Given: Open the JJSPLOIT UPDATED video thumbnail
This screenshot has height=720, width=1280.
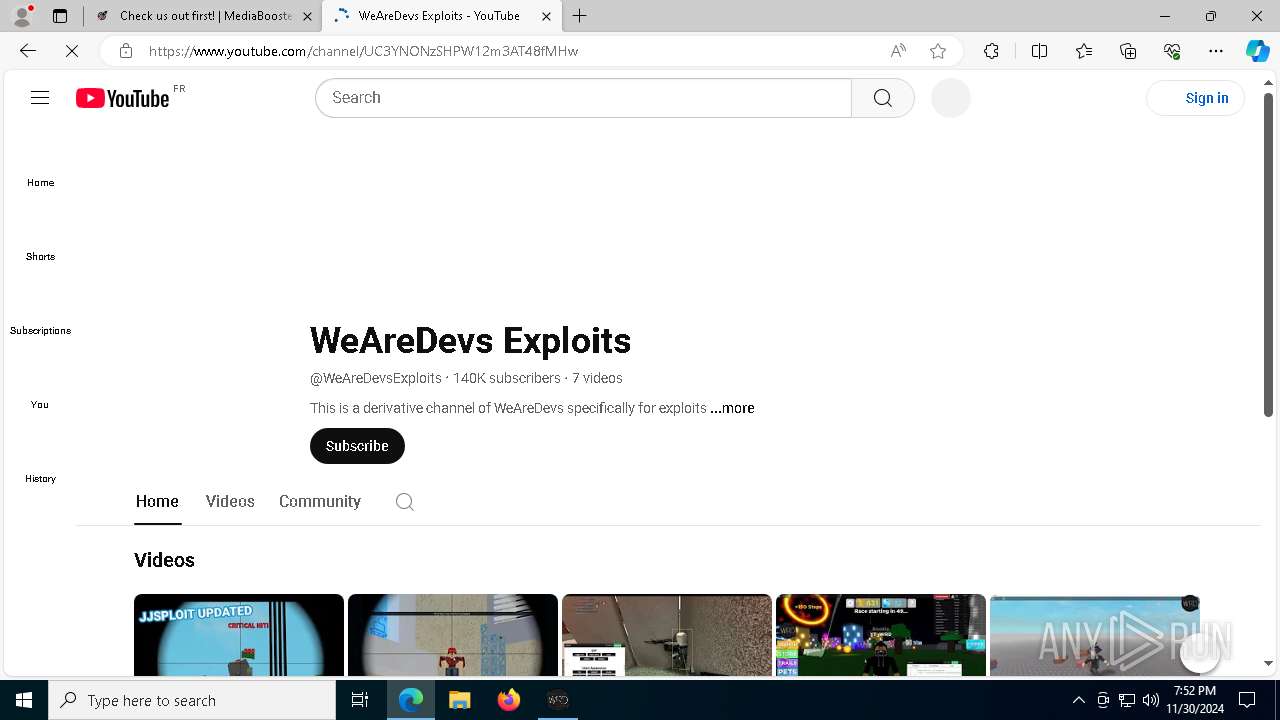Looking at the screenshot, I should pos(239,635).
